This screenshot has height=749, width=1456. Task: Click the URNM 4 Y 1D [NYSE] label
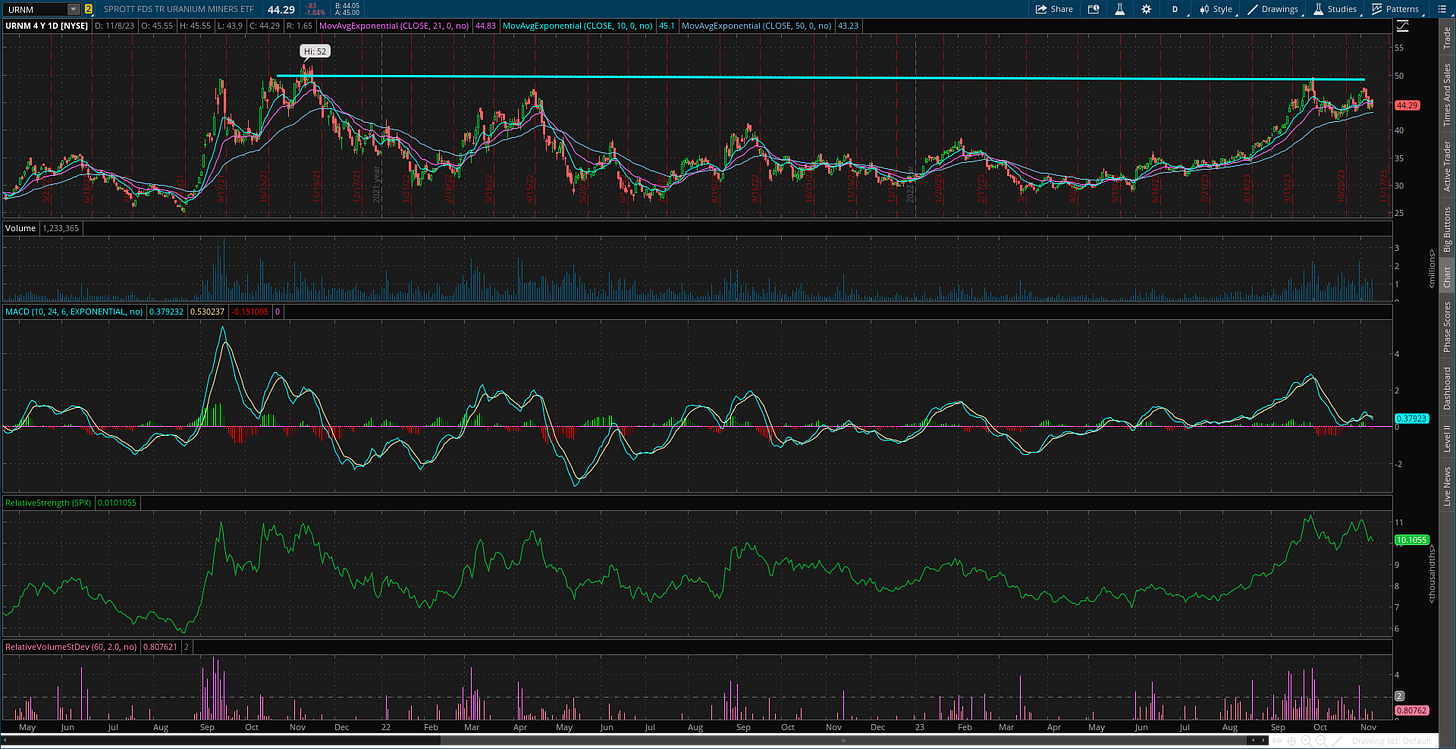pos(46,25)
